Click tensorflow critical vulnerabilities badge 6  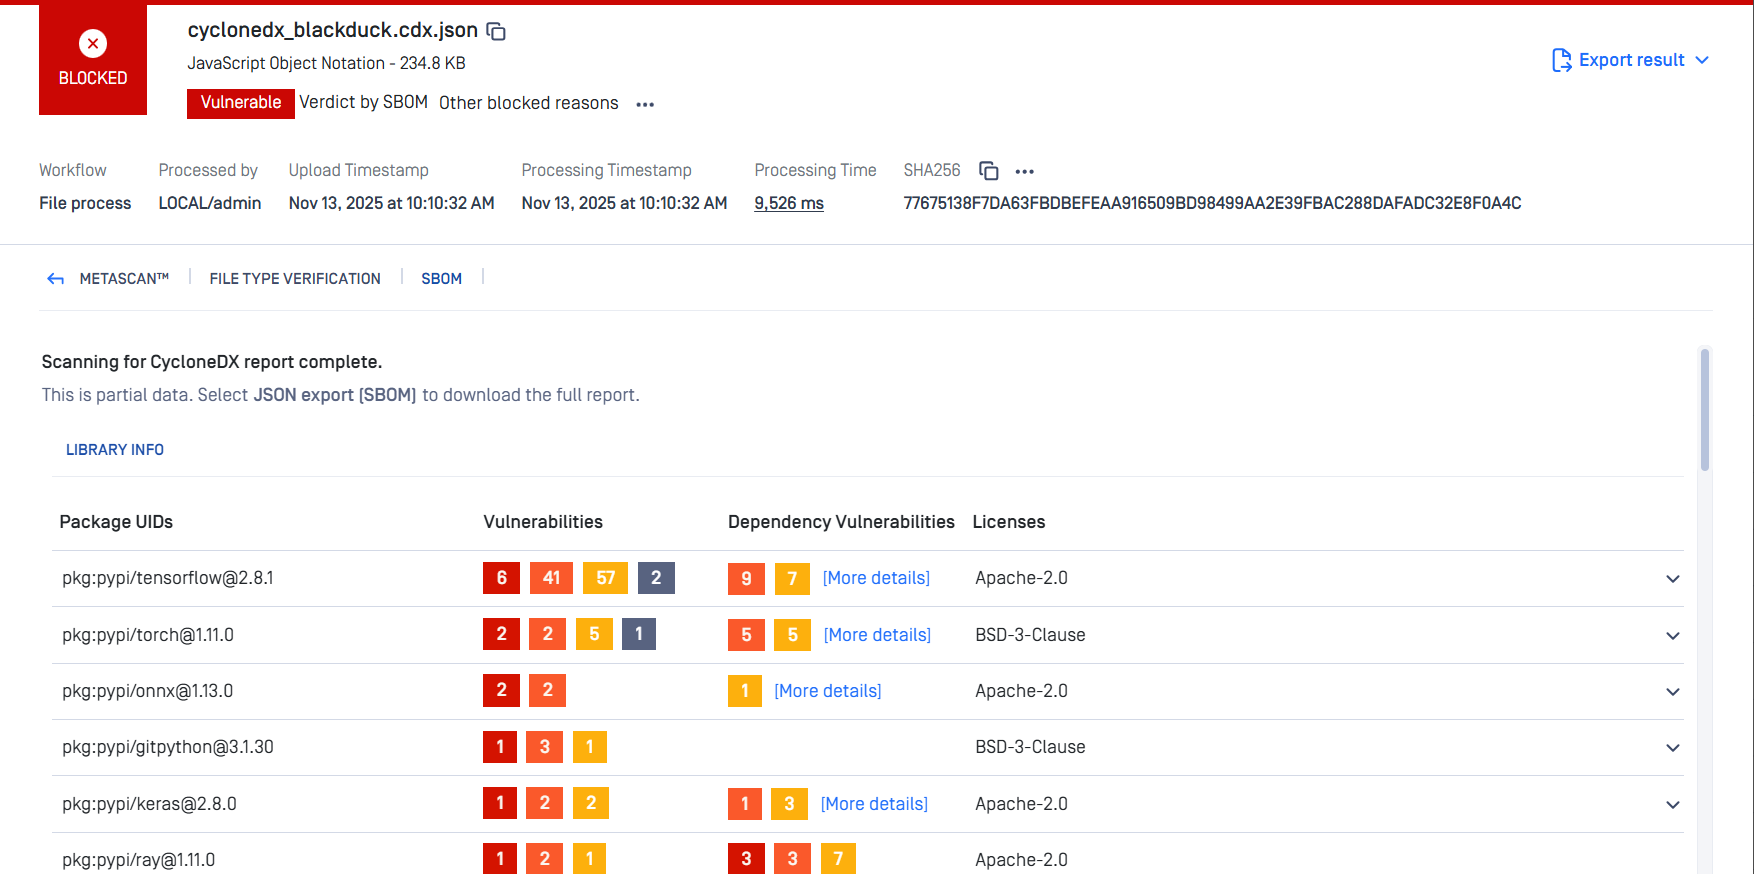tap(501, 578)
